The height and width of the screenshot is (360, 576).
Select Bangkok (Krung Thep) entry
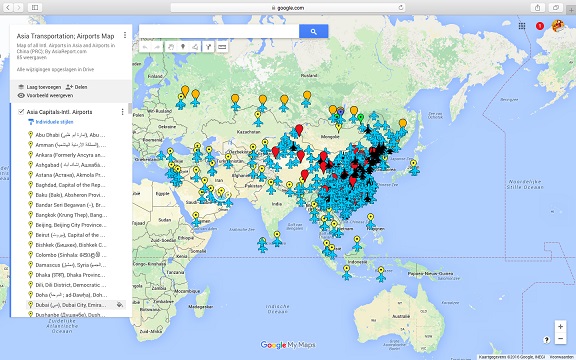pyautogui.click(x=71, y=215)
